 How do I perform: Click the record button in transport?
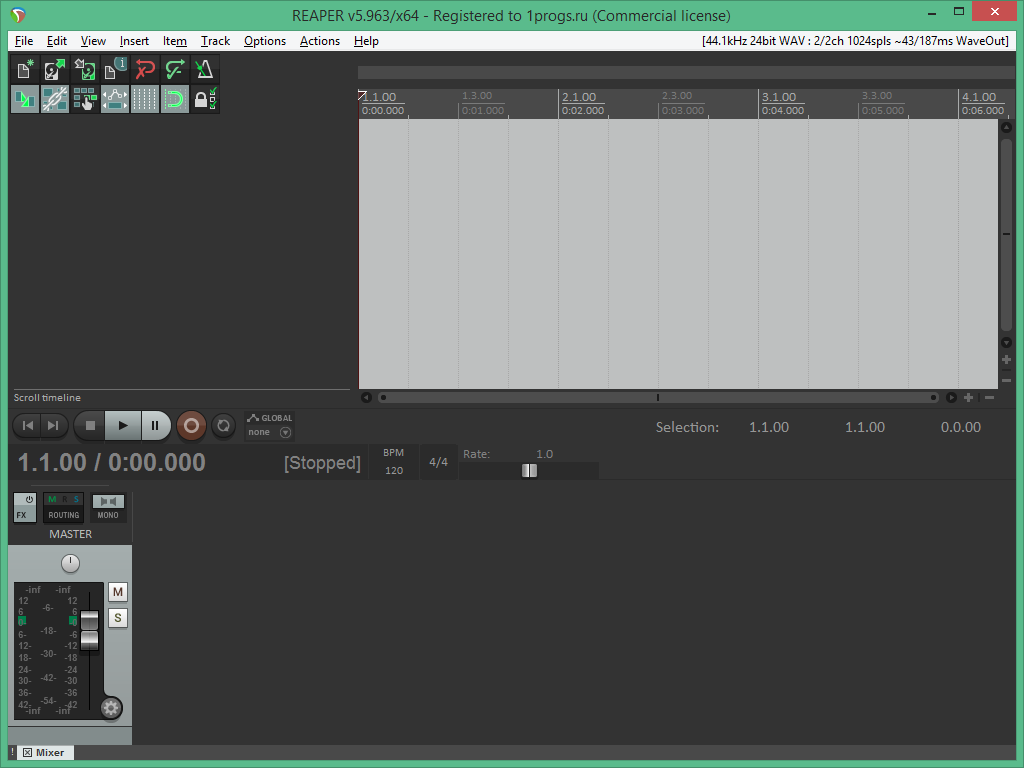click(x=191, y=426)
